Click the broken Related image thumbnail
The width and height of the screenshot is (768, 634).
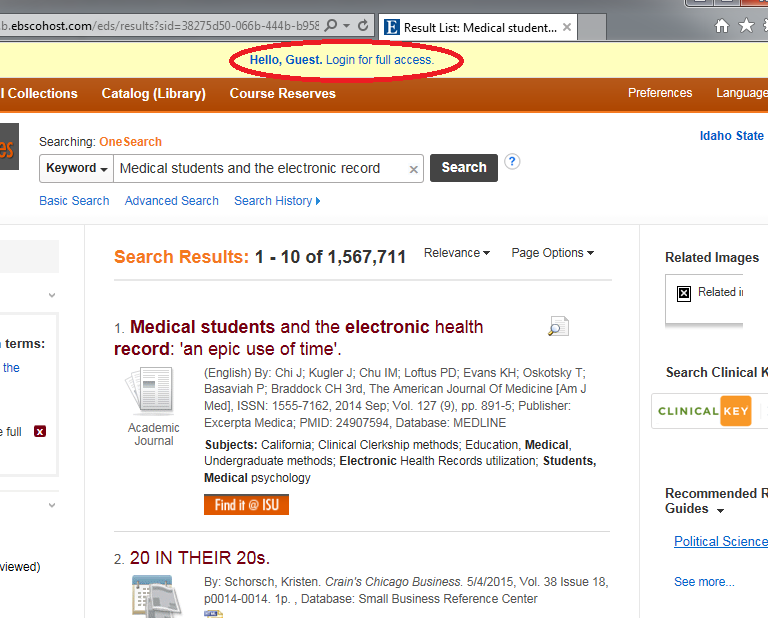coord(684,293)
